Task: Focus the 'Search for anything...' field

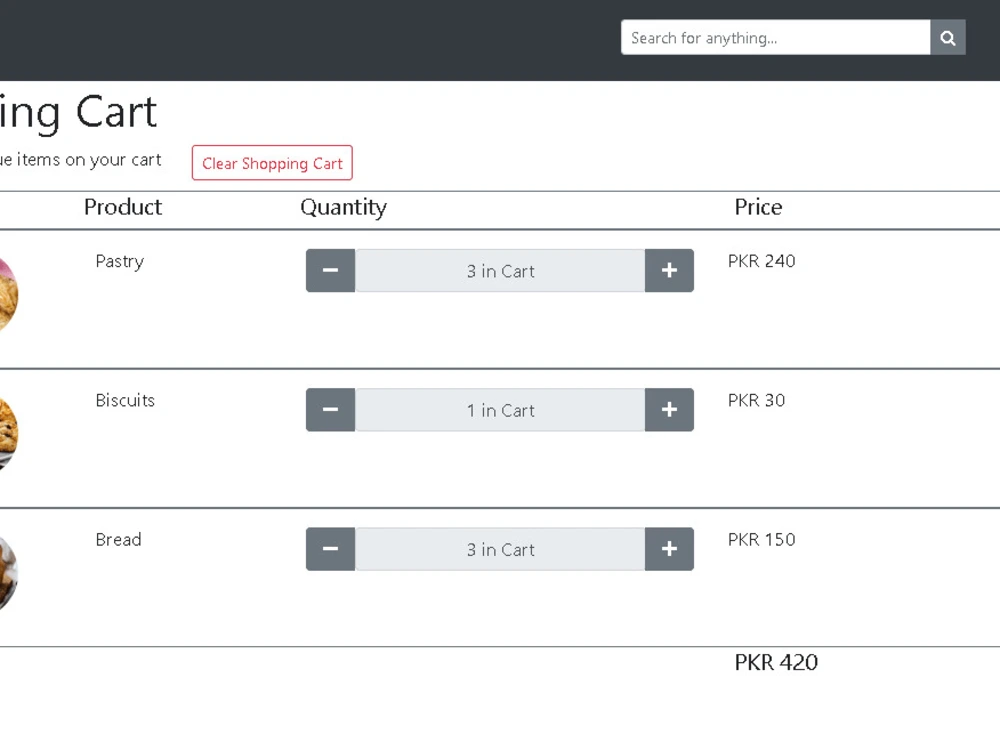Action: click(x=776, y=38)
